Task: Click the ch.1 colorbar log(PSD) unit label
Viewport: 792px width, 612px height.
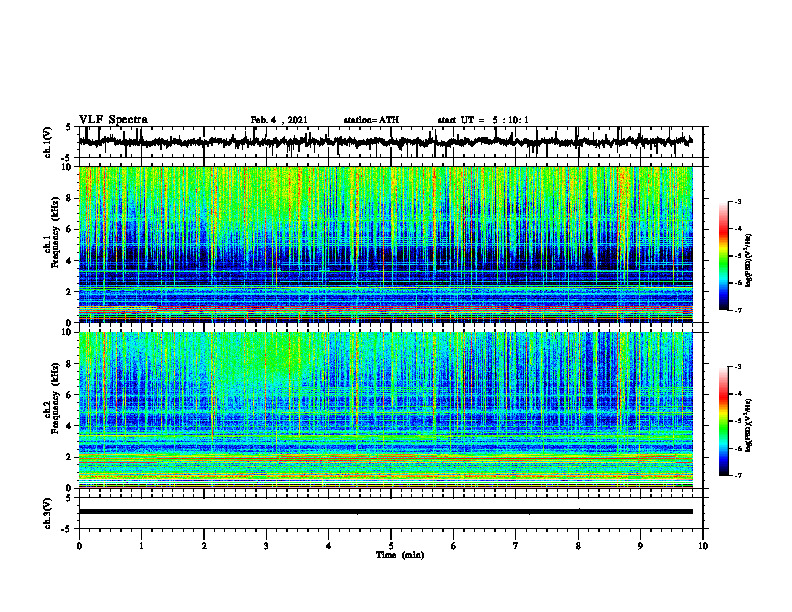Action: (749, 261)
